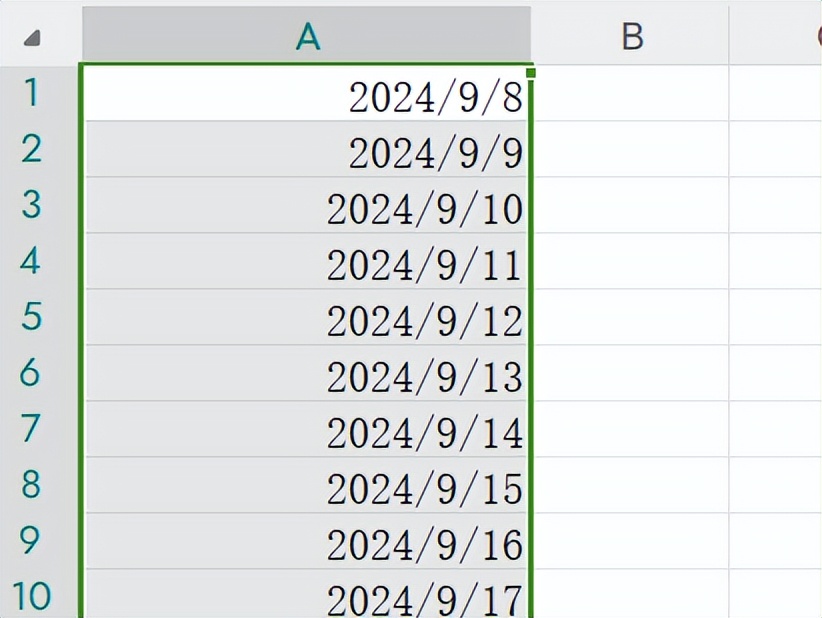Select column A header
This screenshot has width=822, height=618.
307,35
